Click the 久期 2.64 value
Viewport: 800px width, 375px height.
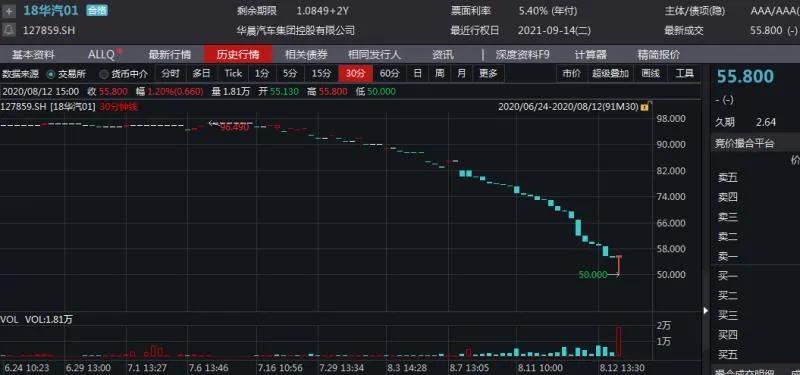[766, 122]
